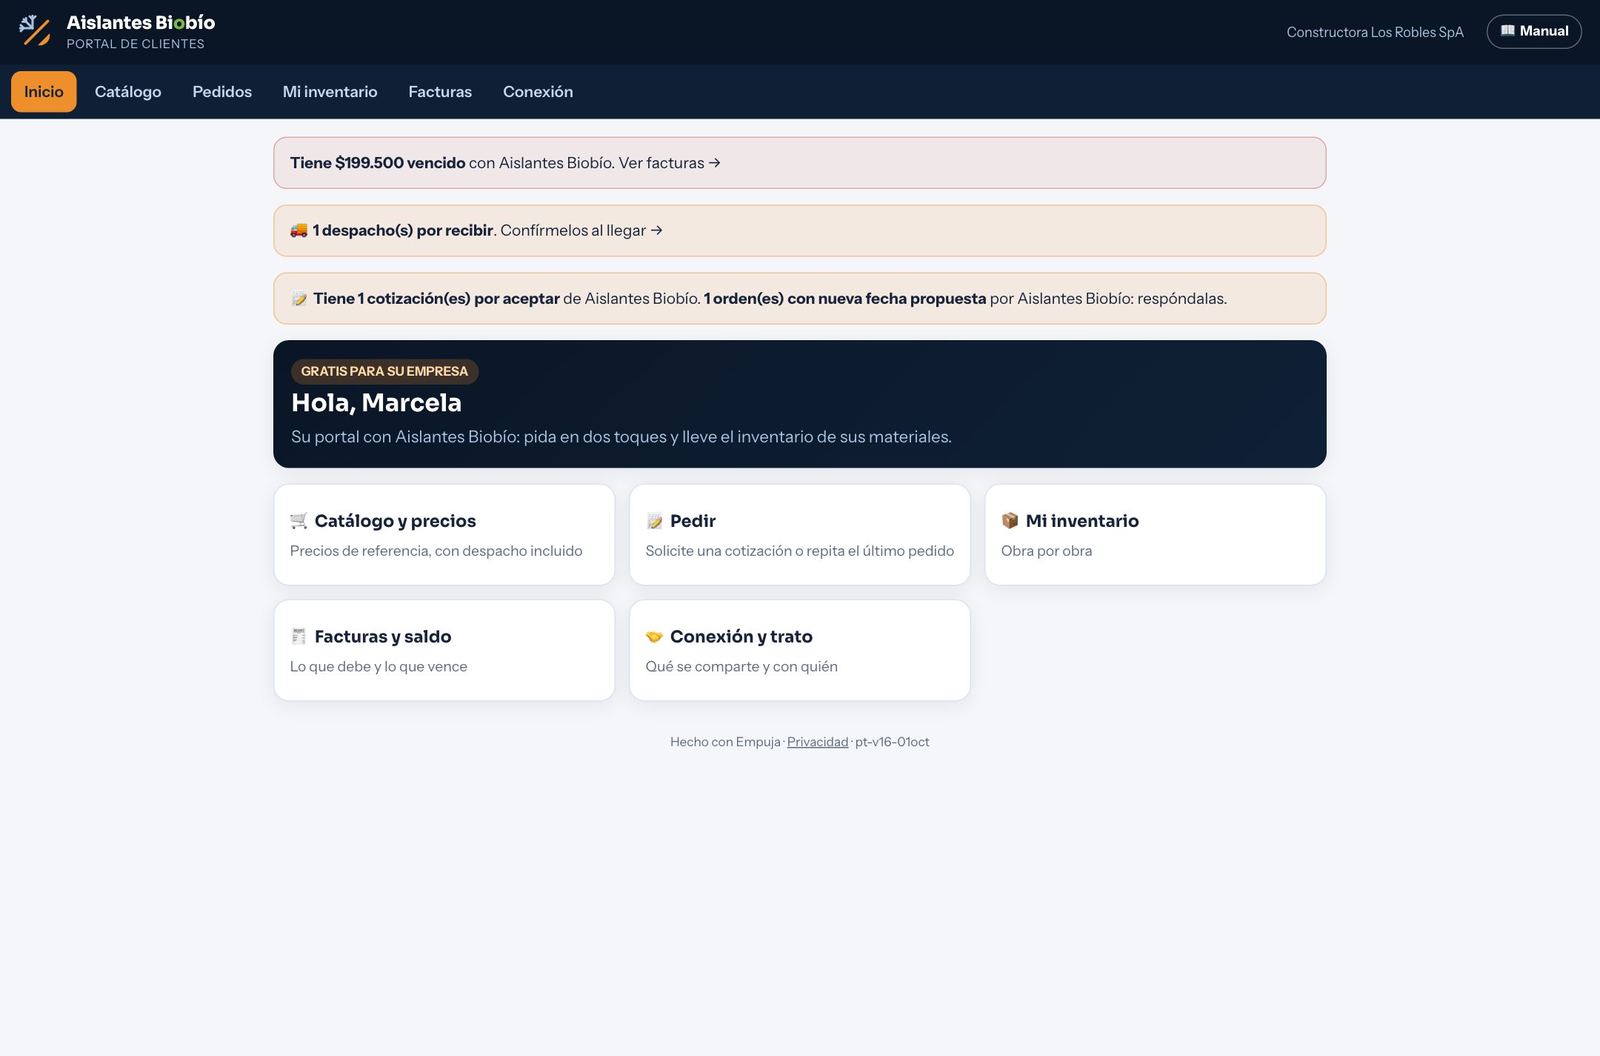Screen dimensions: 1600x1056
Task: Click 'Constructora Los Robles SpA' company name
Action: 1375,32
